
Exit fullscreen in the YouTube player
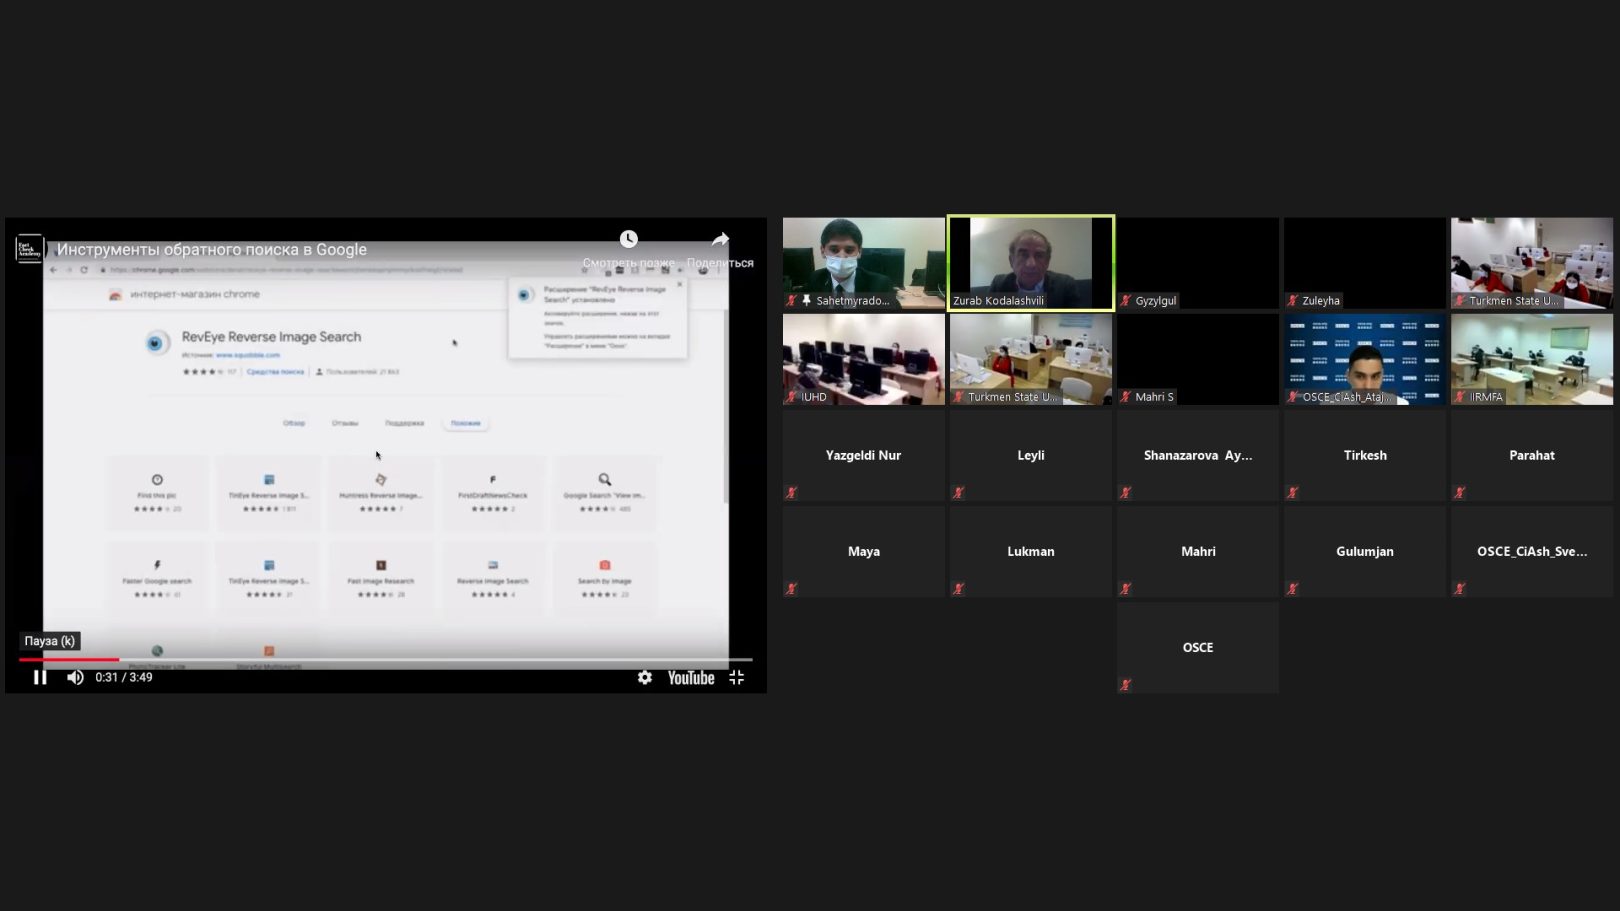click(x=737, y=677)
